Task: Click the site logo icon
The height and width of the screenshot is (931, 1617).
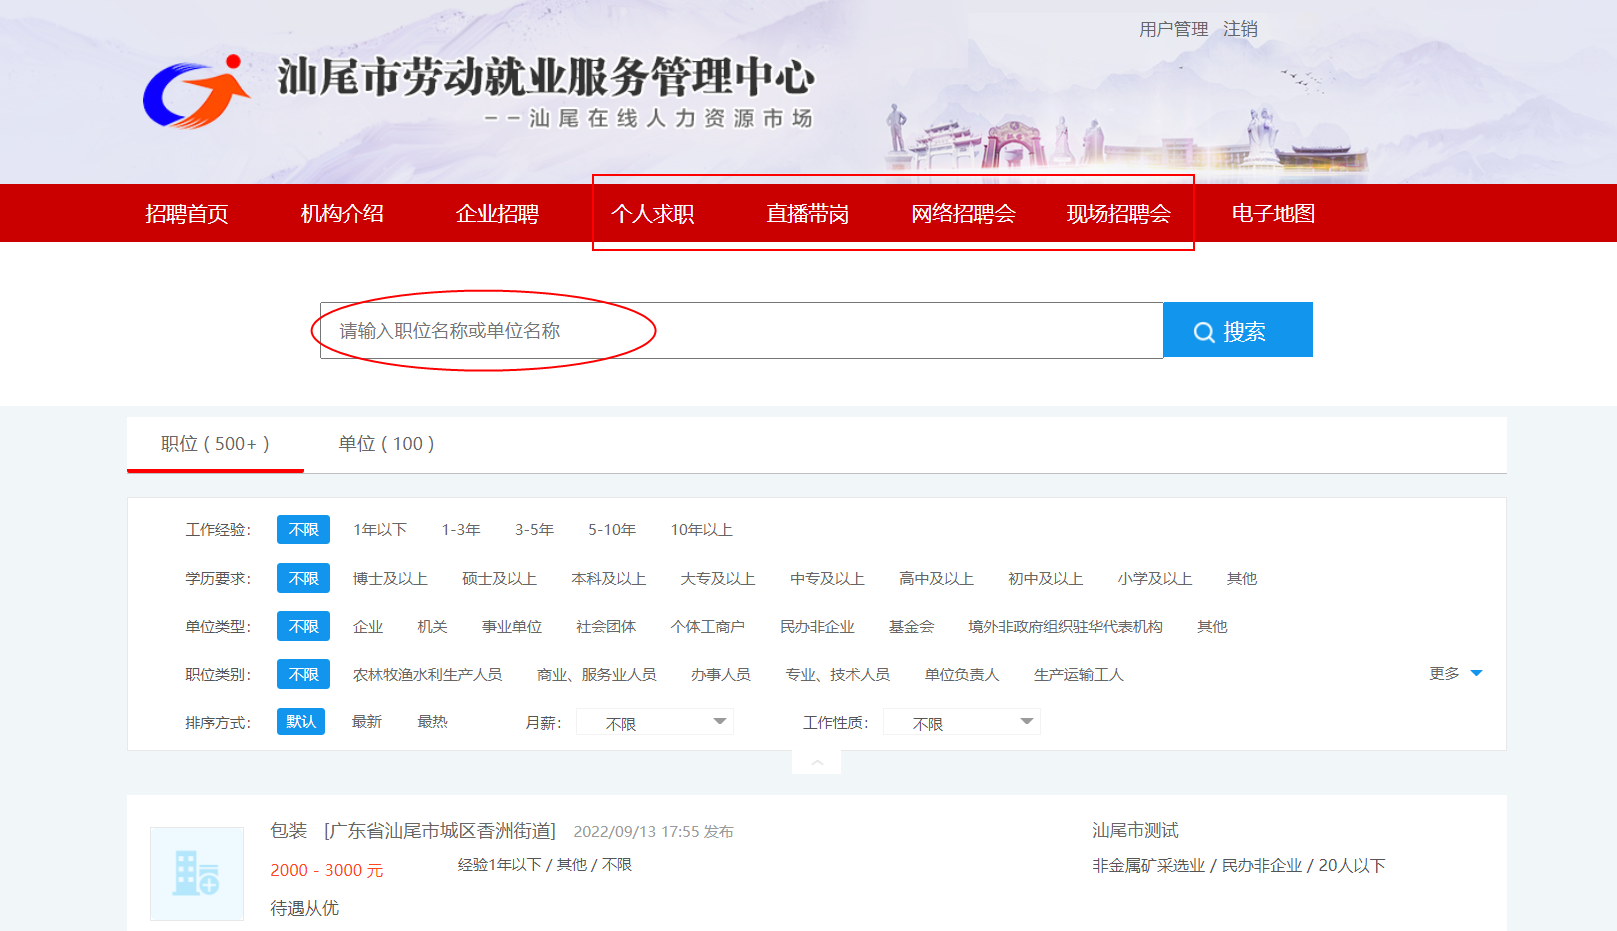Action: click(196, 93)
